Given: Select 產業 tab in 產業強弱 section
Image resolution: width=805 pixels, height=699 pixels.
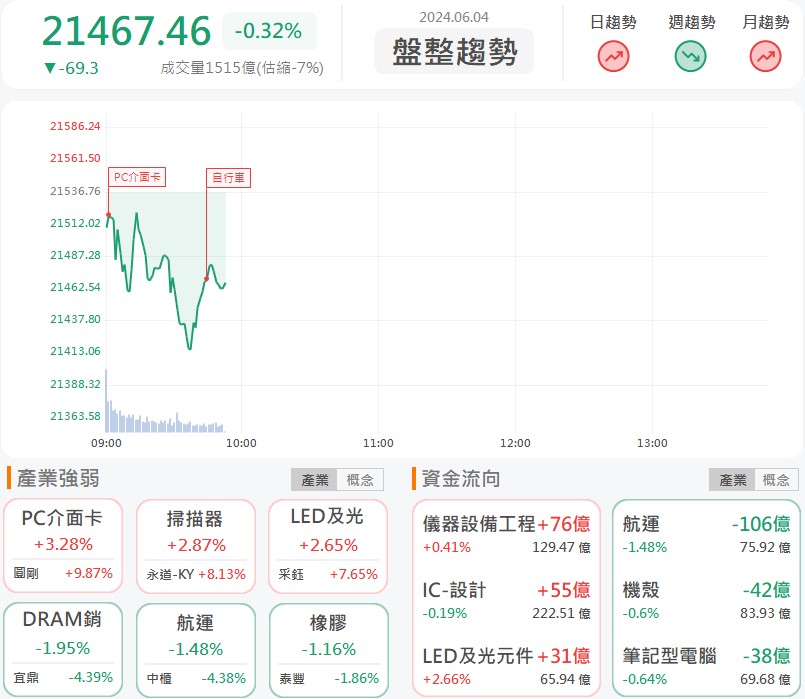Looking at the screenshot, I should [314, 480].
